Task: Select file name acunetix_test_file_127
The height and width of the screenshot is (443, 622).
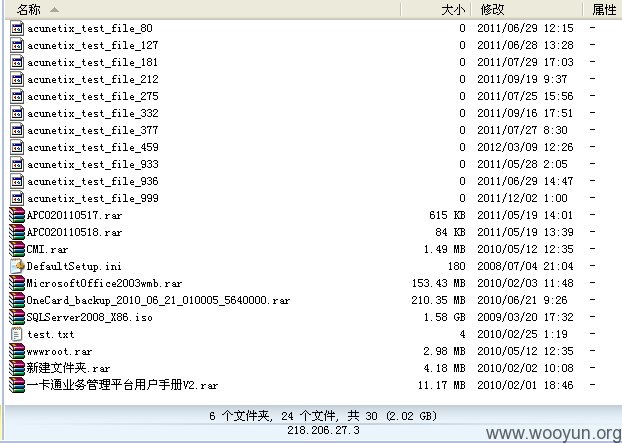Action: click(93, 46)
